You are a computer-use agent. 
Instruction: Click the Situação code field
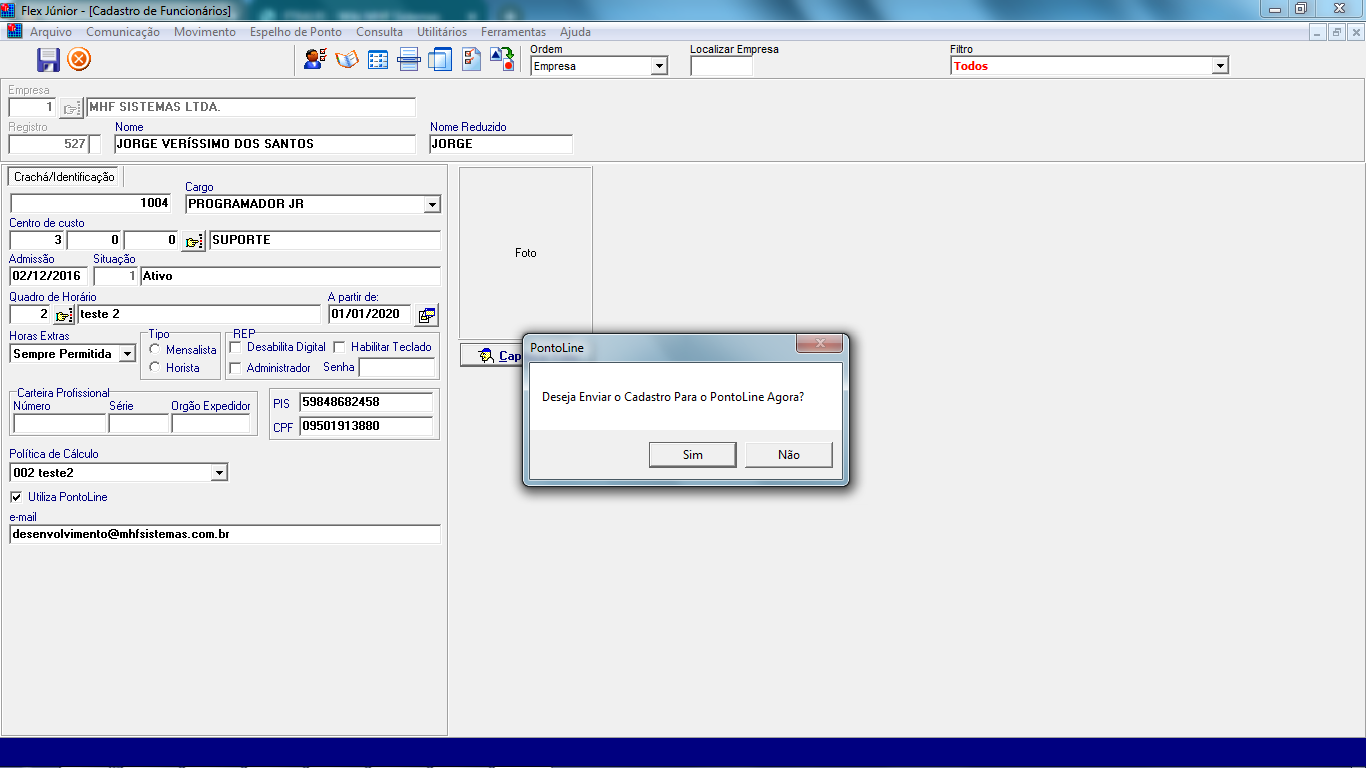pyautogui.click(x=115, y=276)
